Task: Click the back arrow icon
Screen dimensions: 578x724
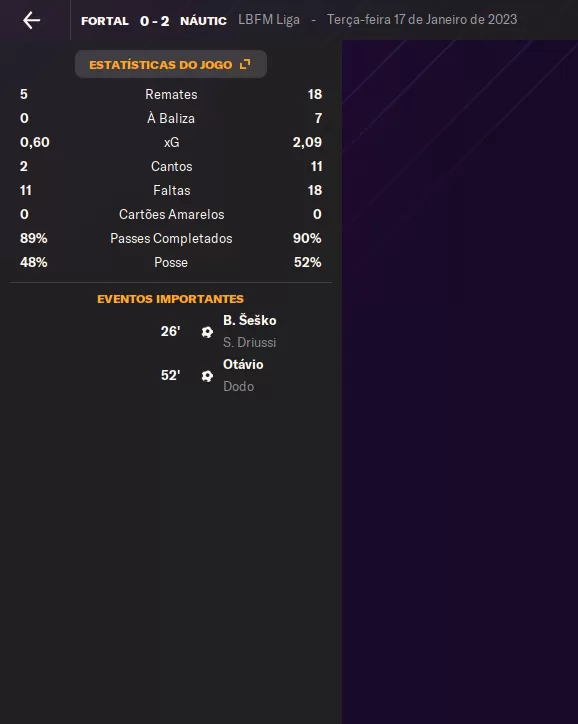Action: tap(31, 20)
